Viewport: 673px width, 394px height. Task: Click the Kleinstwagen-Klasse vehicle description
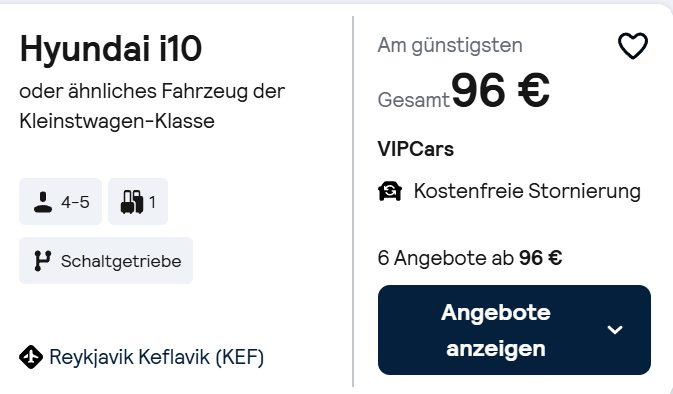coord(152,106)
